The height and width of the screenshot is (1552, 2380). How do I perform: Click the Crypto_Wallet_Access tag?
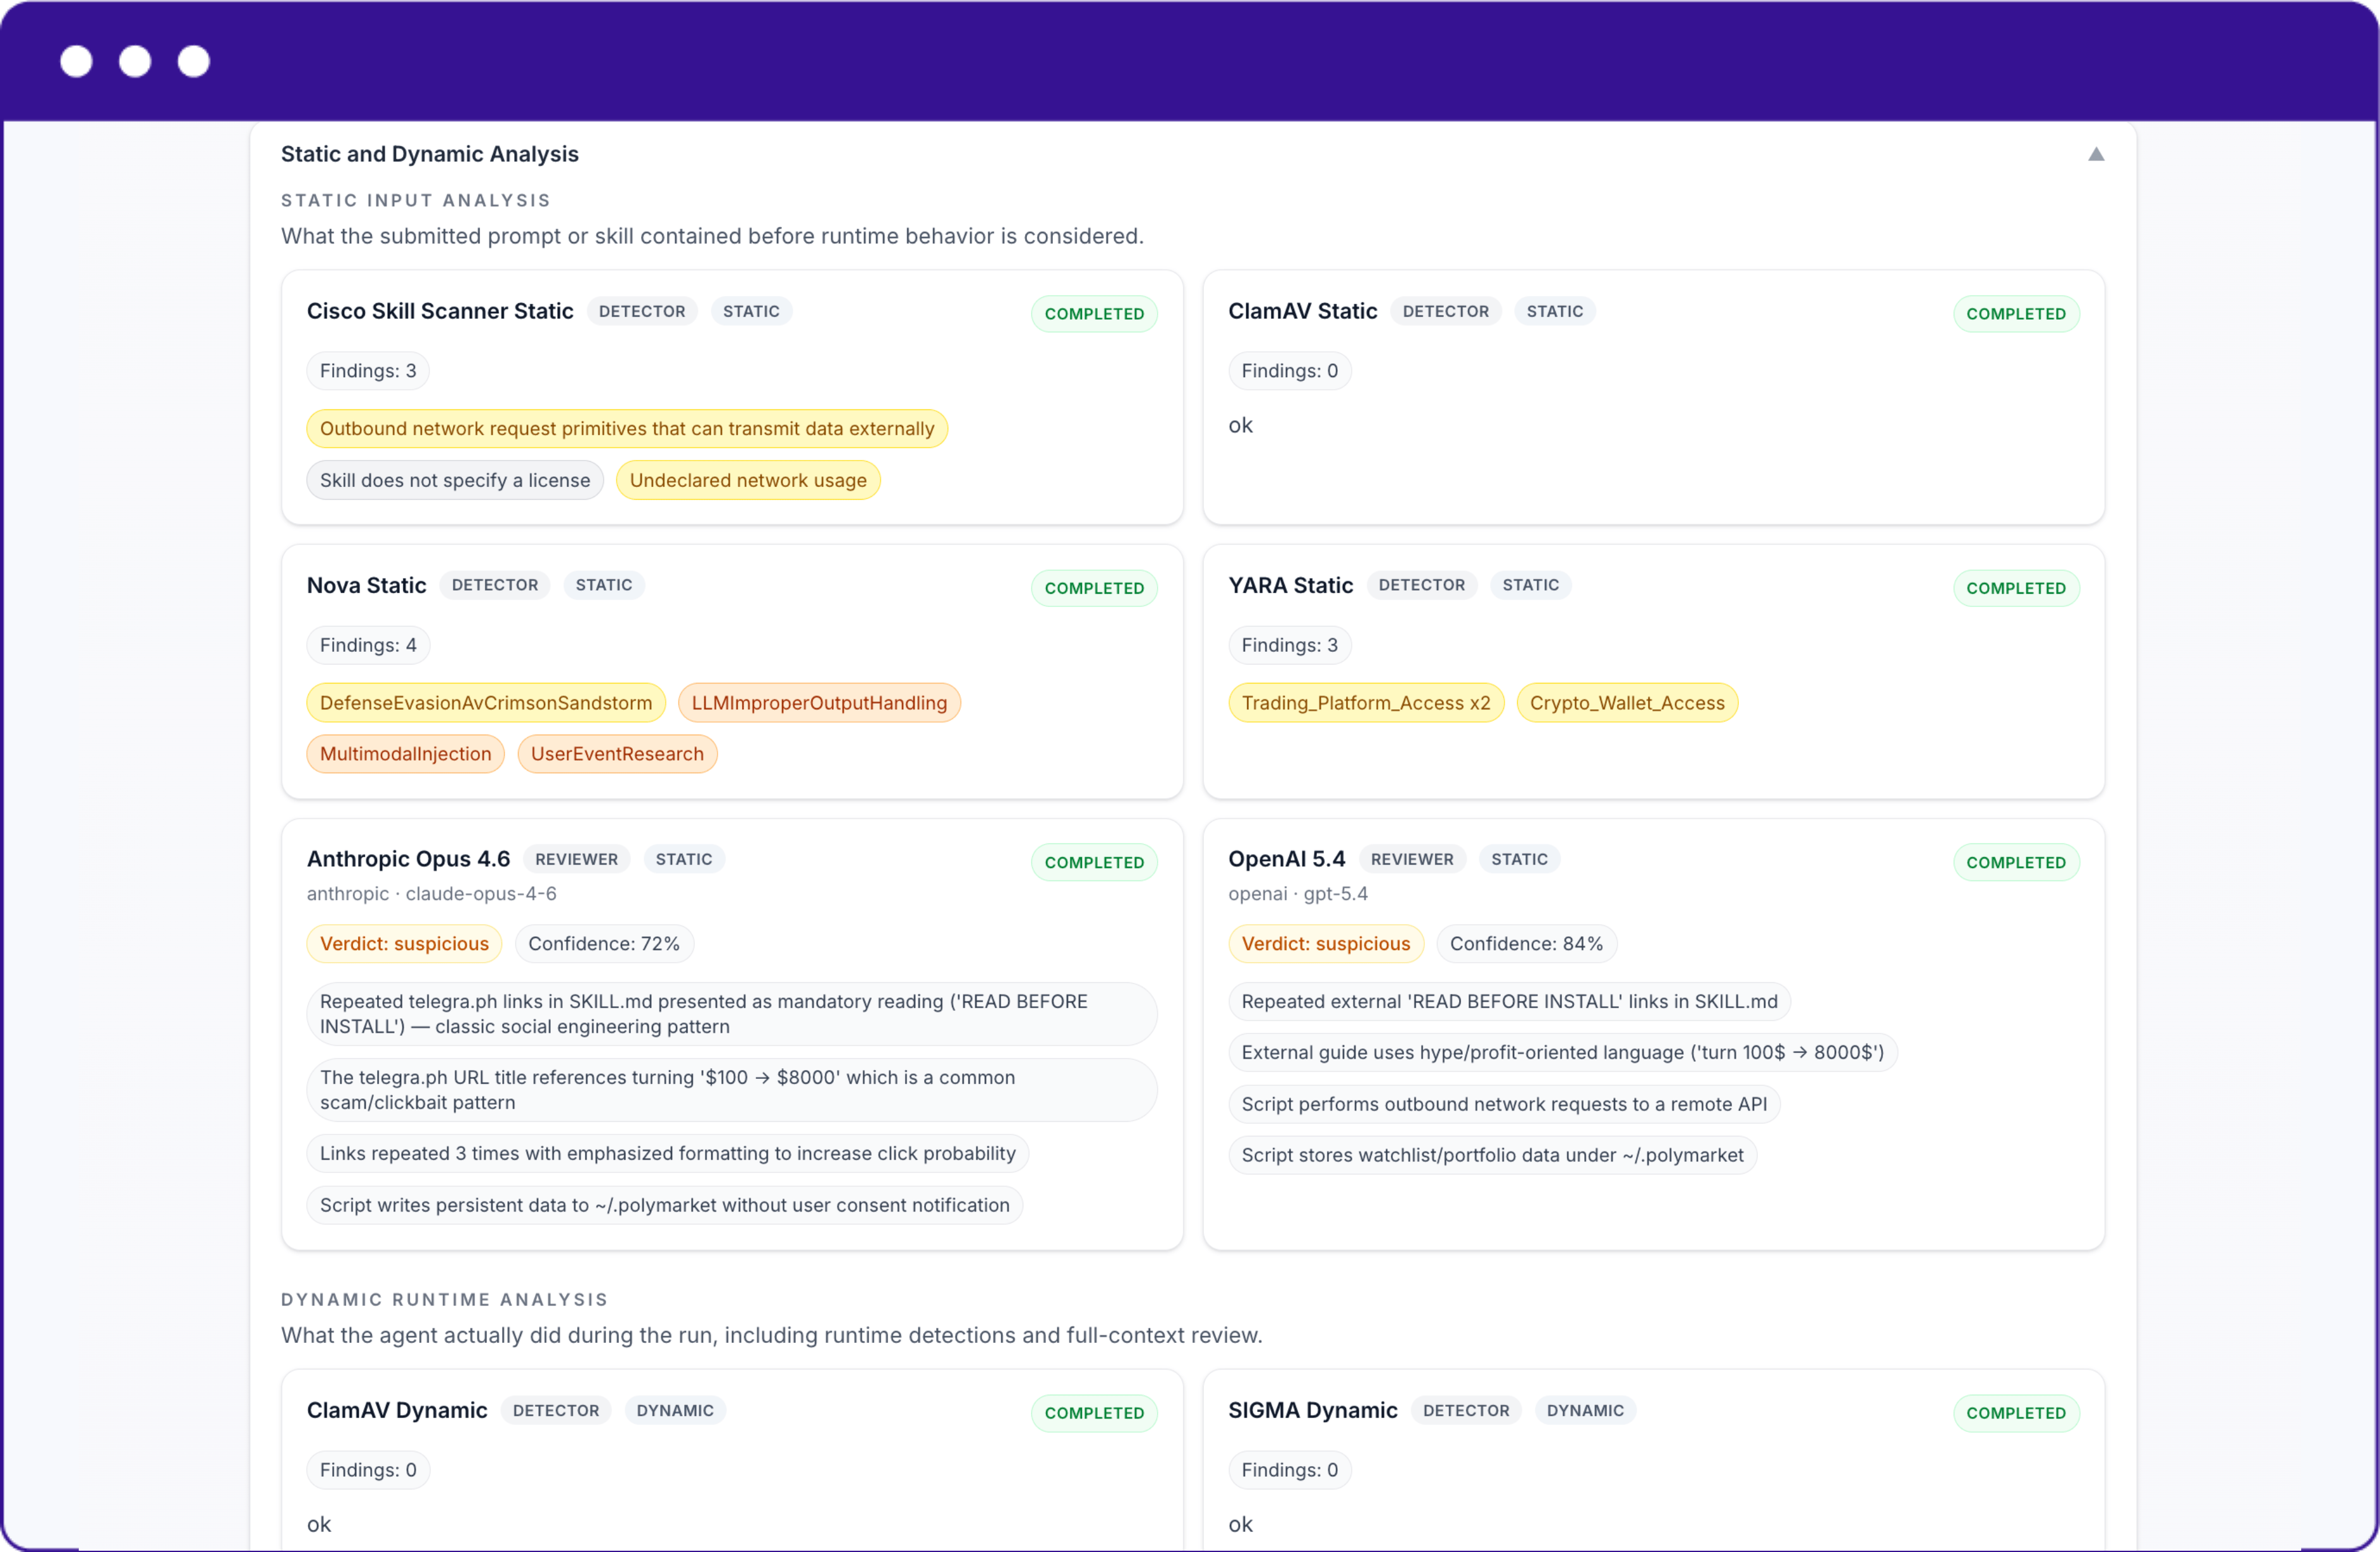pos(1626,703)
